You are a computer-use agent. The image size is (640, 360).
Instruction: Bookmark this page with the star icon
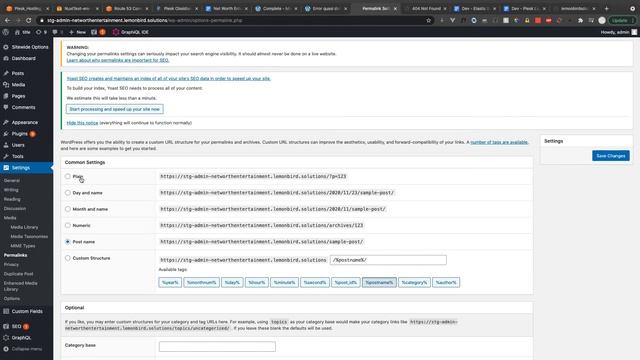[429, 20]
